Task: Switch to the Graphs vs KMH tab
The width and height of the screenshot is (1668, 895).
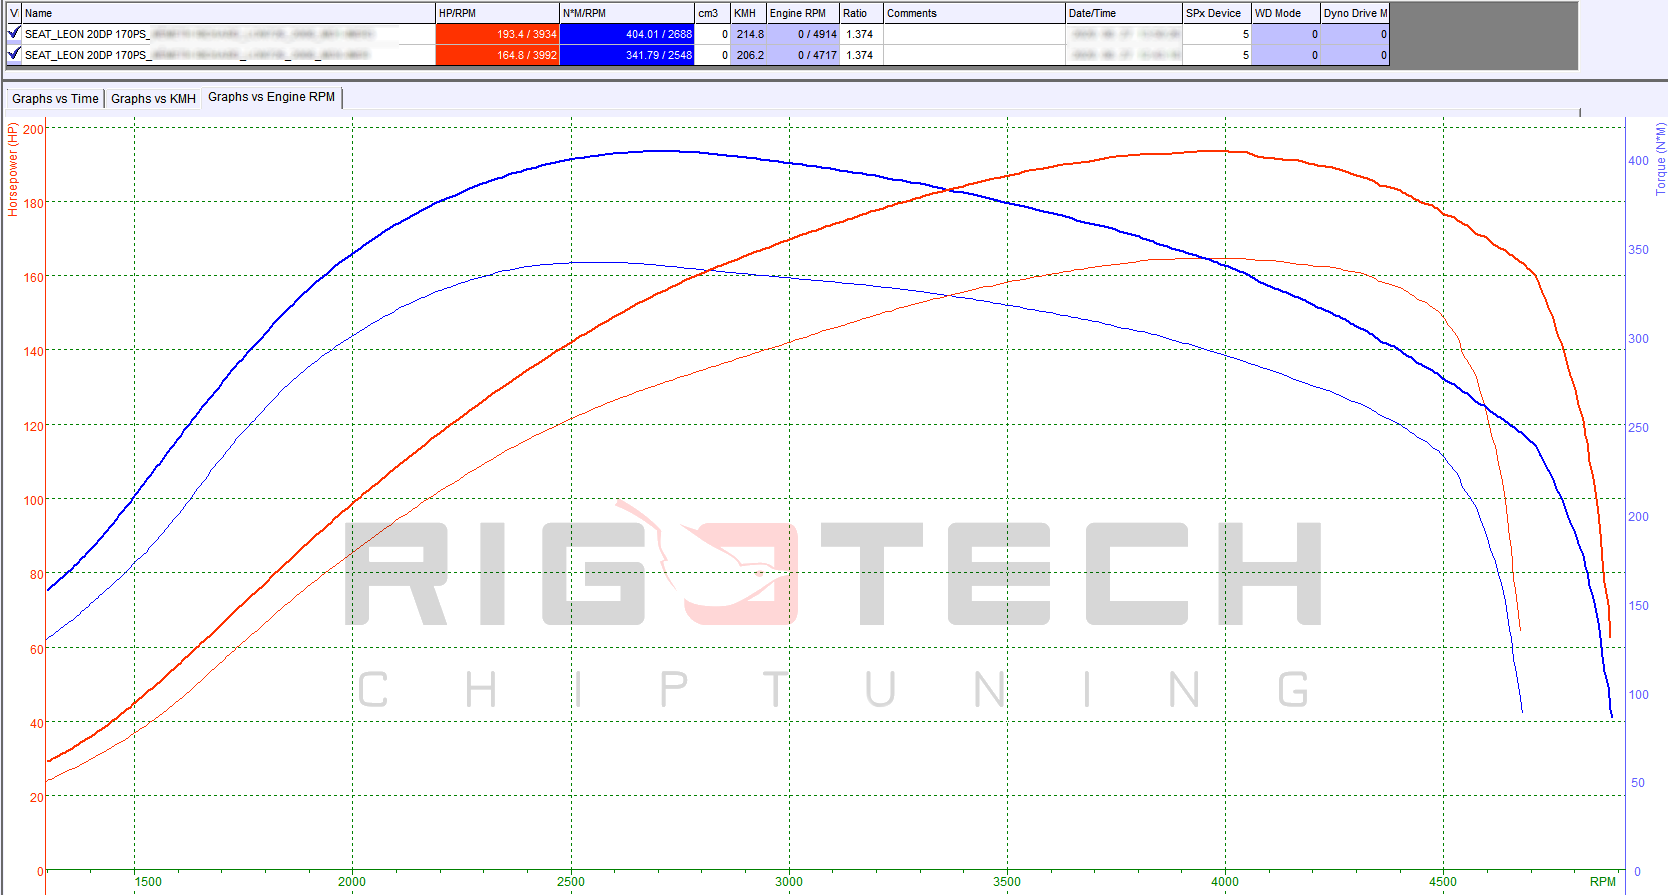Action: (x=153, y=98)
